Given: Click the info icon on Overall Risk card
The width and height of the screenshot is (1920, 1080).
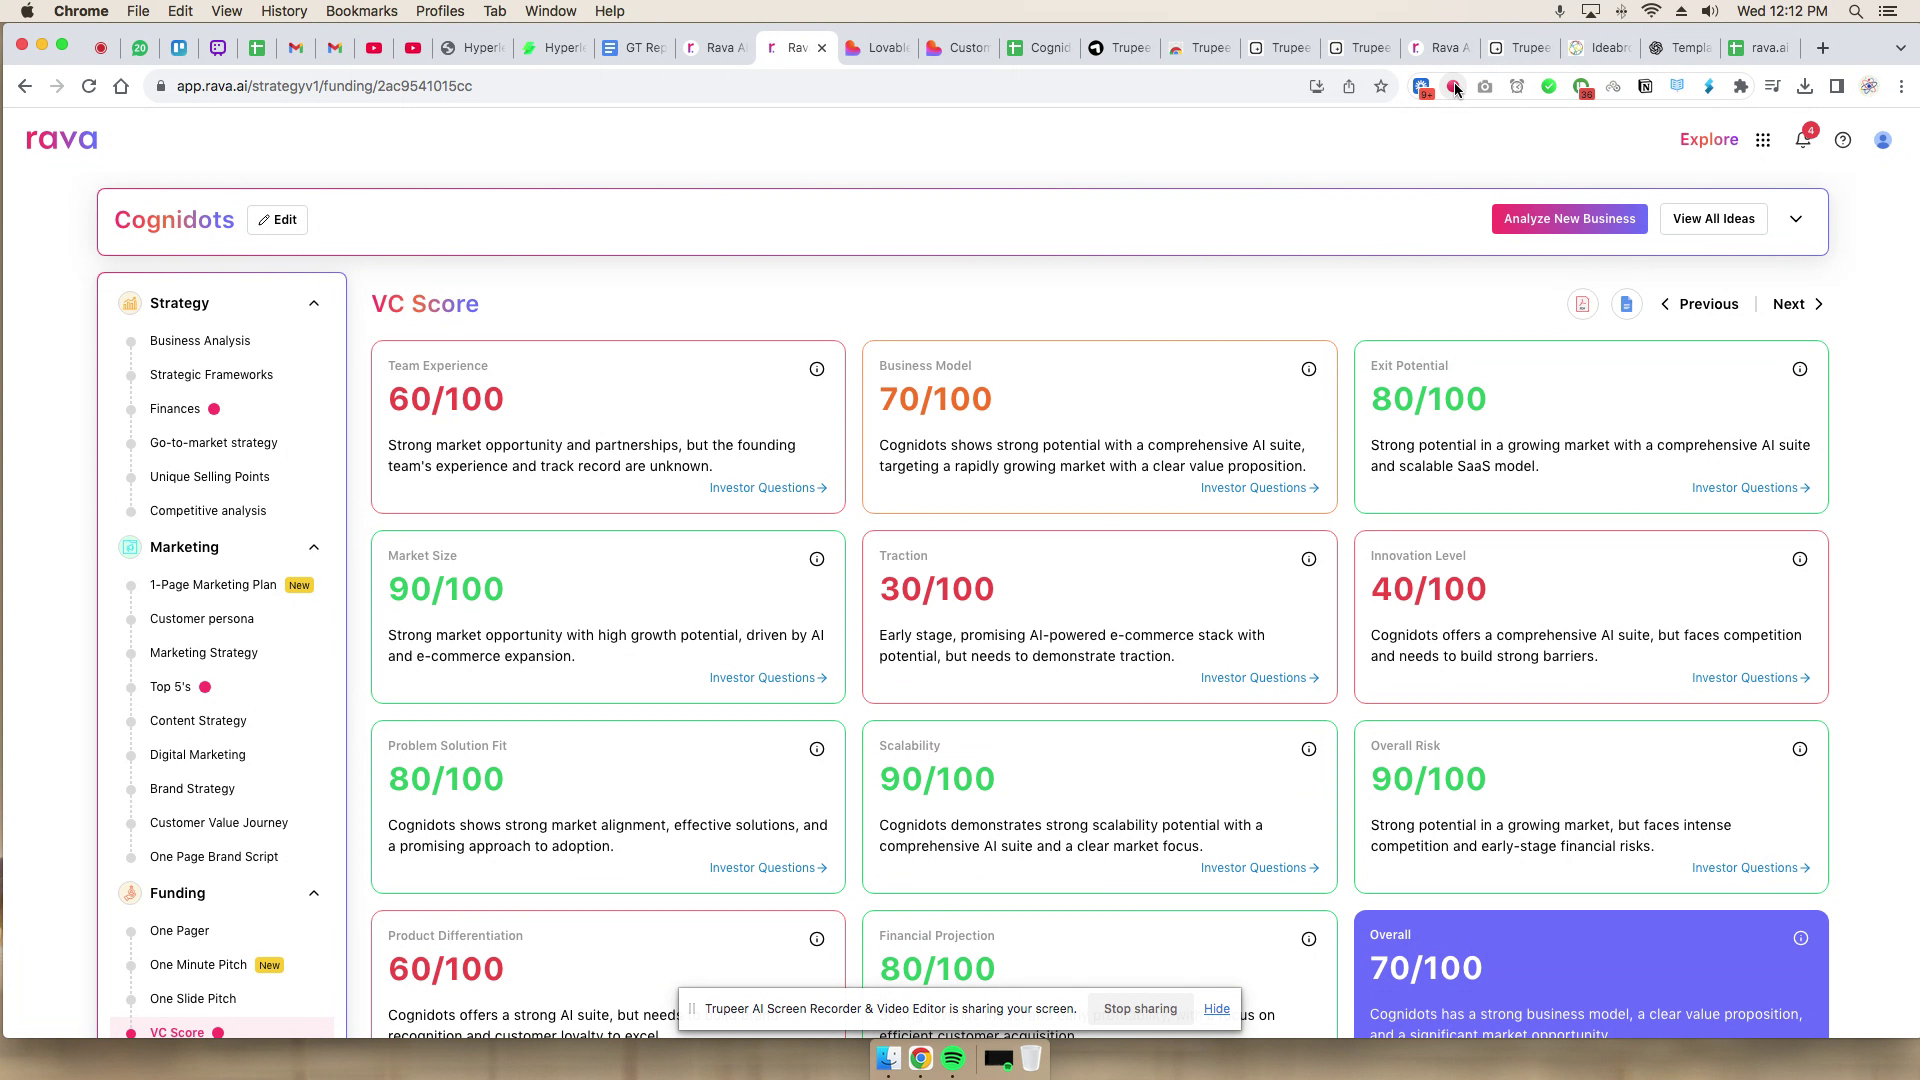Looking at the screenshot, I should (x=1800, y=748).
